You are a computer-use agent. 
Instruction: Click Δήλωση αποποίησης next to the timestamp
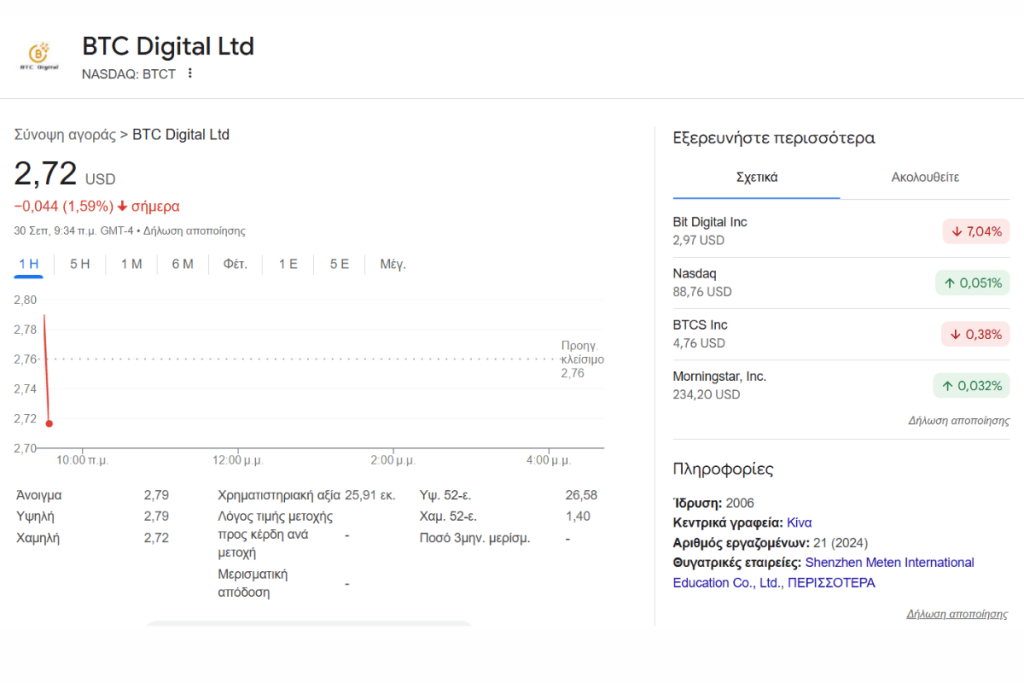[195, 231]
